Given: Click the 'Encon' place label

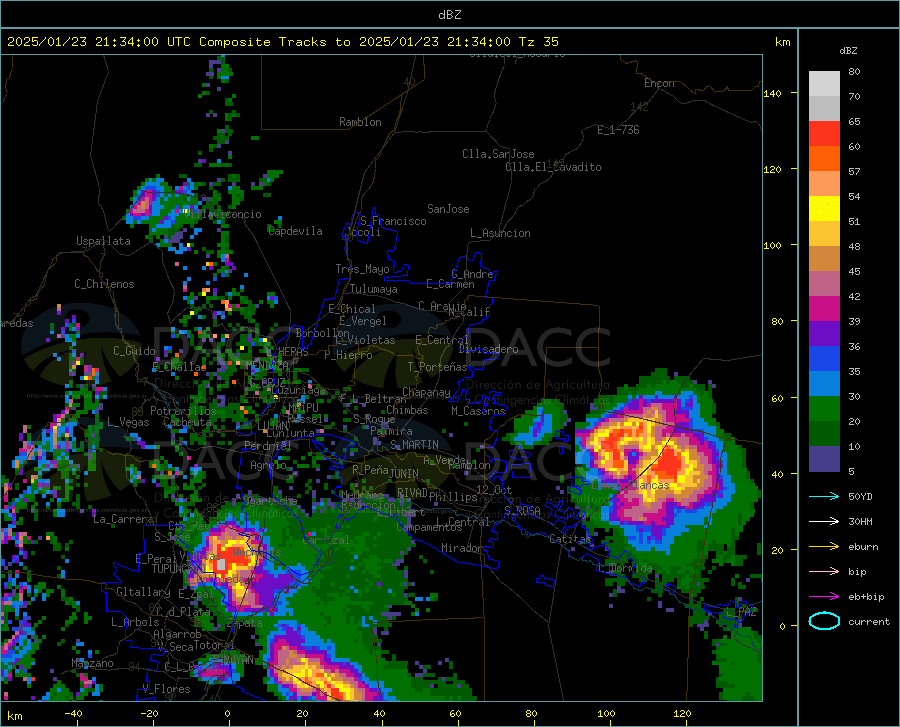Looking at the screenshot, I should tap(659, 83).
